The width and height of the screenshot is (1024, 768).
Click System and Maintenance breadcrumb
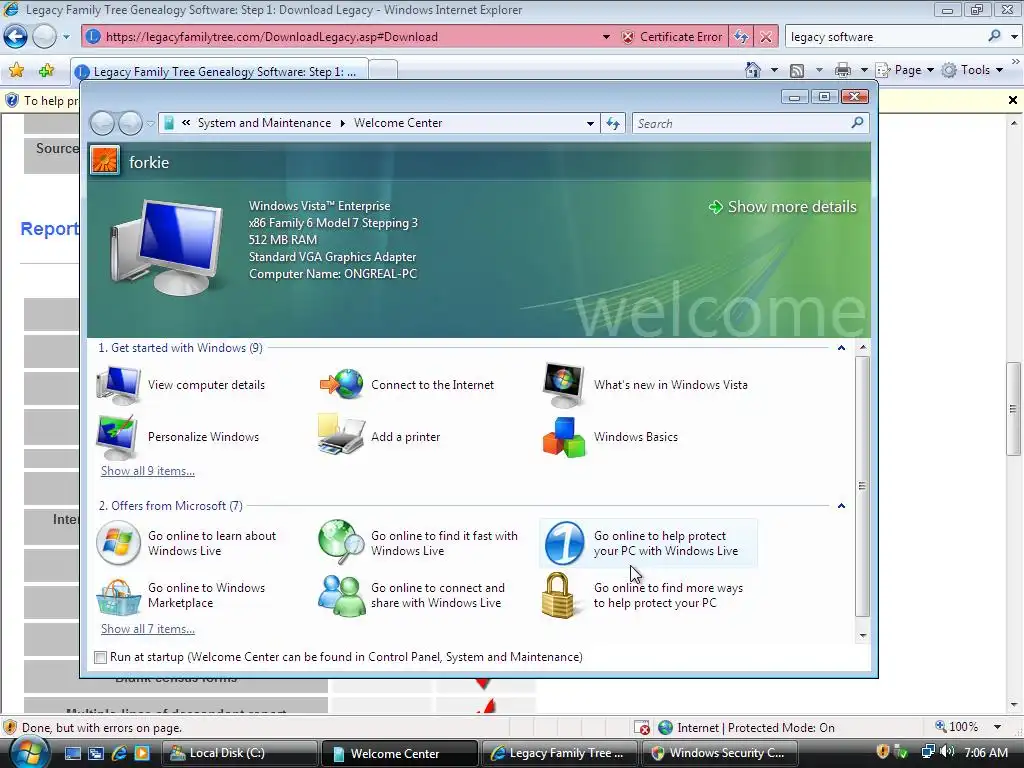click(264, 123)
